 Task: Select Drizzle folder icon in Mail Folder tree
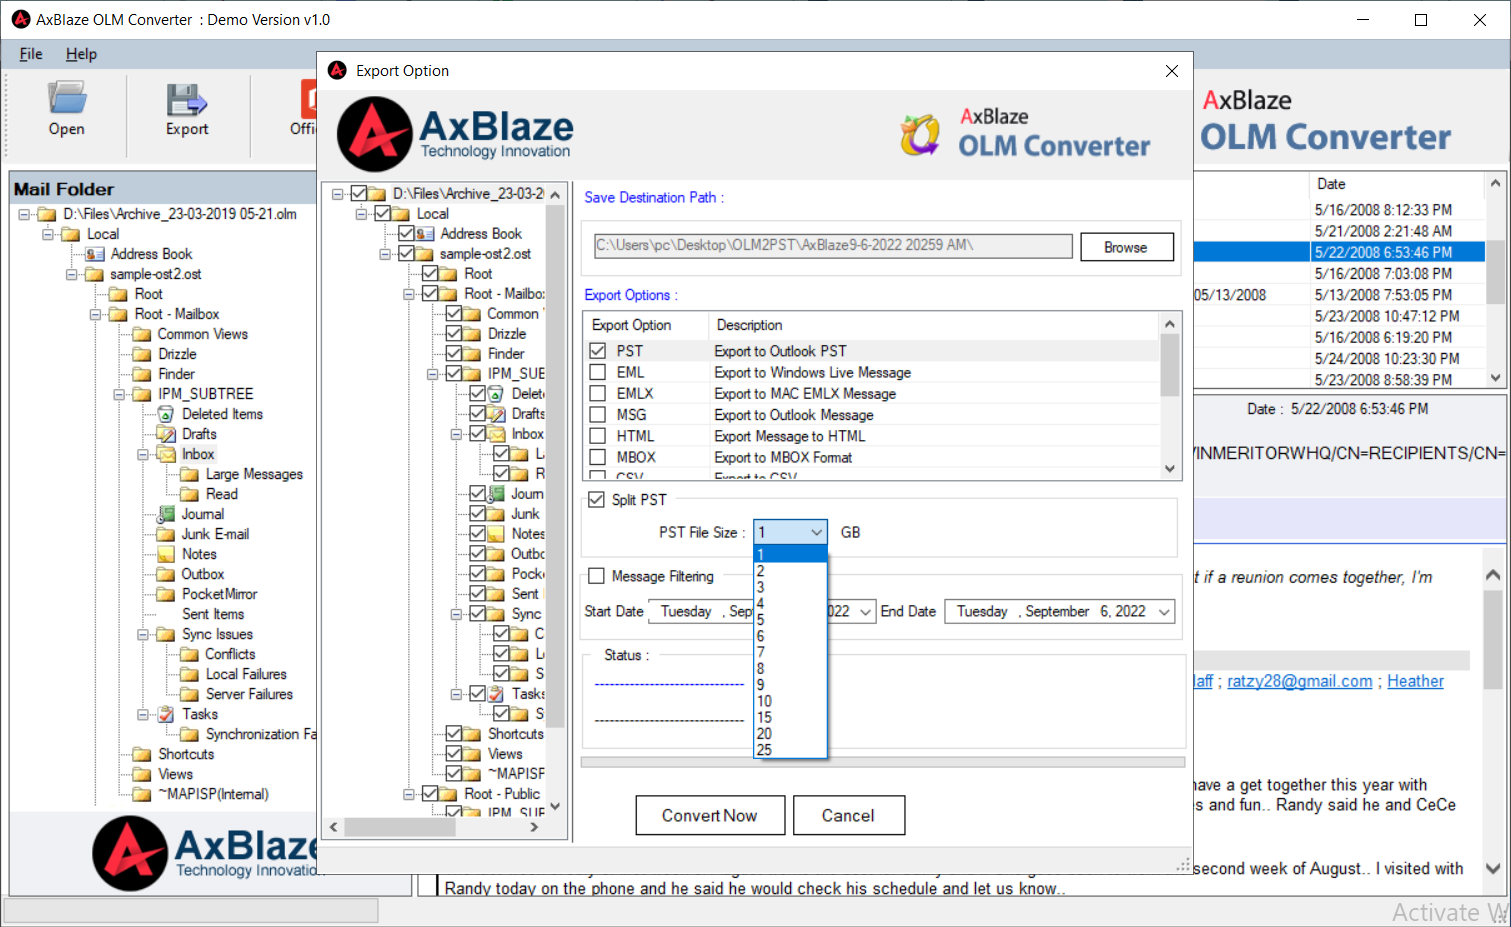coord(142,354)
